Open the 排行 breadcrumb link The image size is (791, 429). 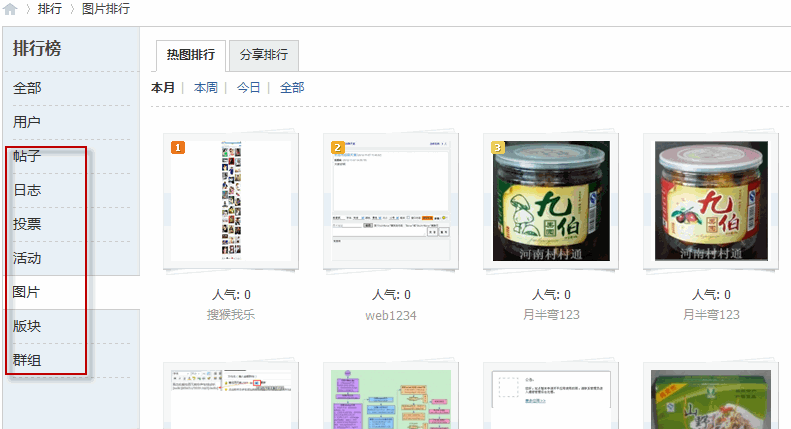tap(50, 9)
